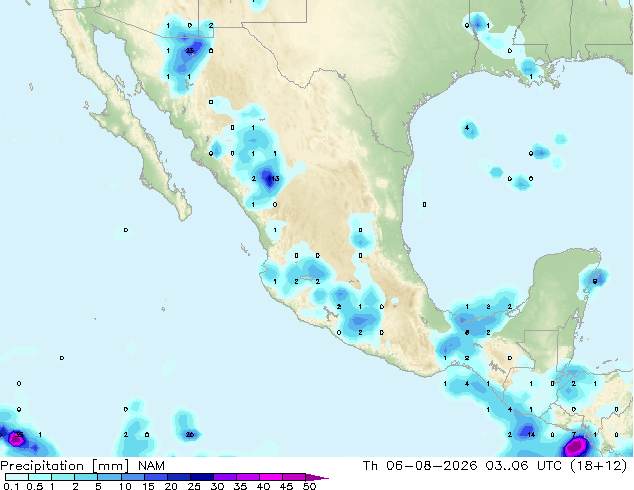634x490 pixels.
Task: Select the 1–2 mm legend color box
Action: point(63,477)
